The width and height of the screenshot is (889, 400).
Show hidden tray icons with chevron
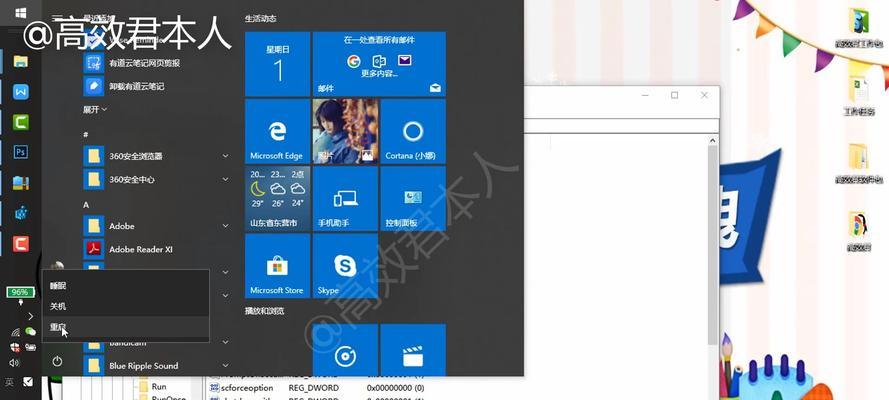(x=31, y=316)
